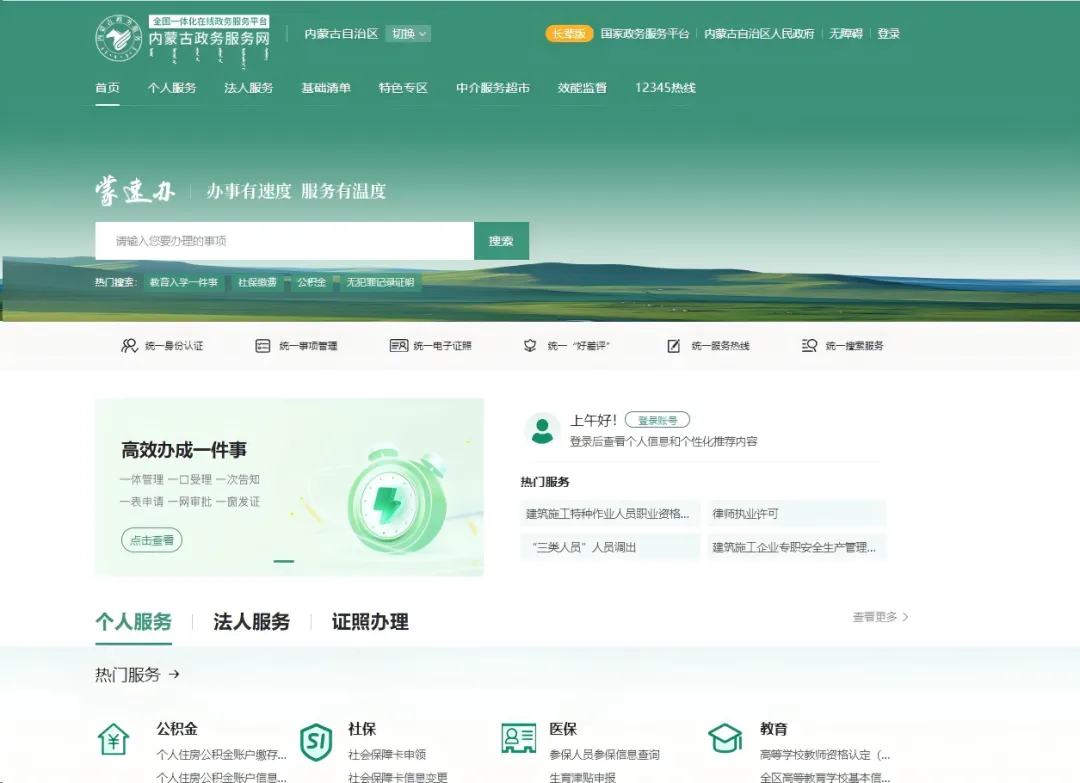Click 内蒙古自治区 region label
The width and height of the screenshot is (1080, 783).
pos(342,34)
